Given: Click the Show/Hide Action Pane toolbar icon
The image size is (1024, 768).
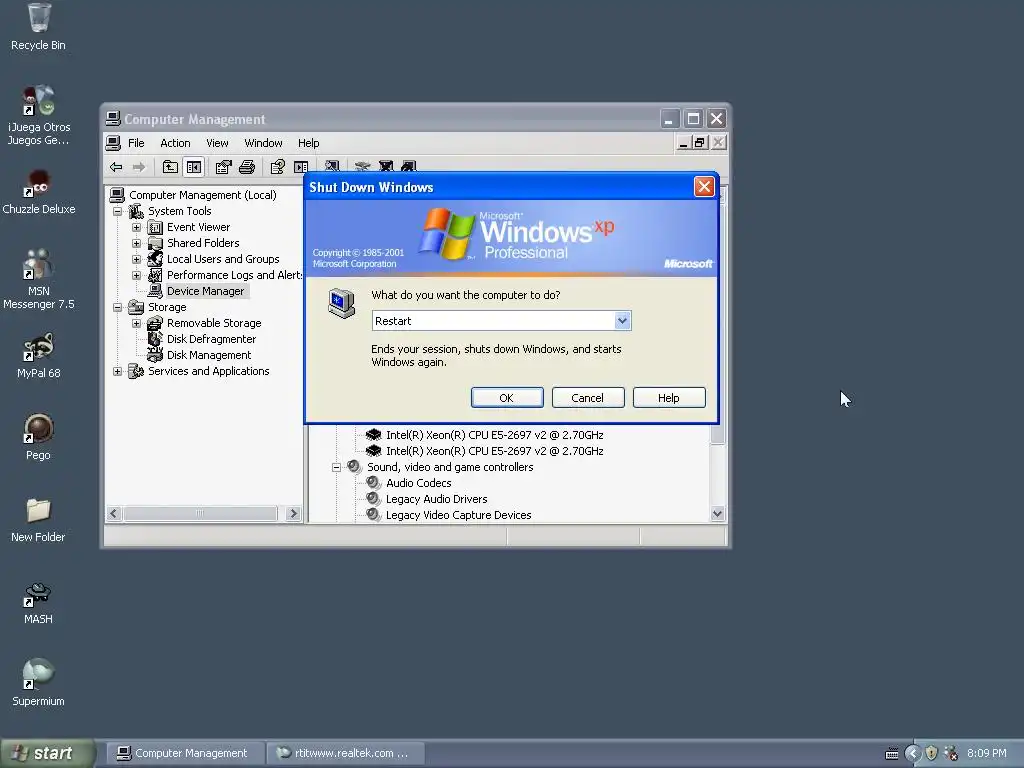Looking at the screenshot, I should pos(301,167).
